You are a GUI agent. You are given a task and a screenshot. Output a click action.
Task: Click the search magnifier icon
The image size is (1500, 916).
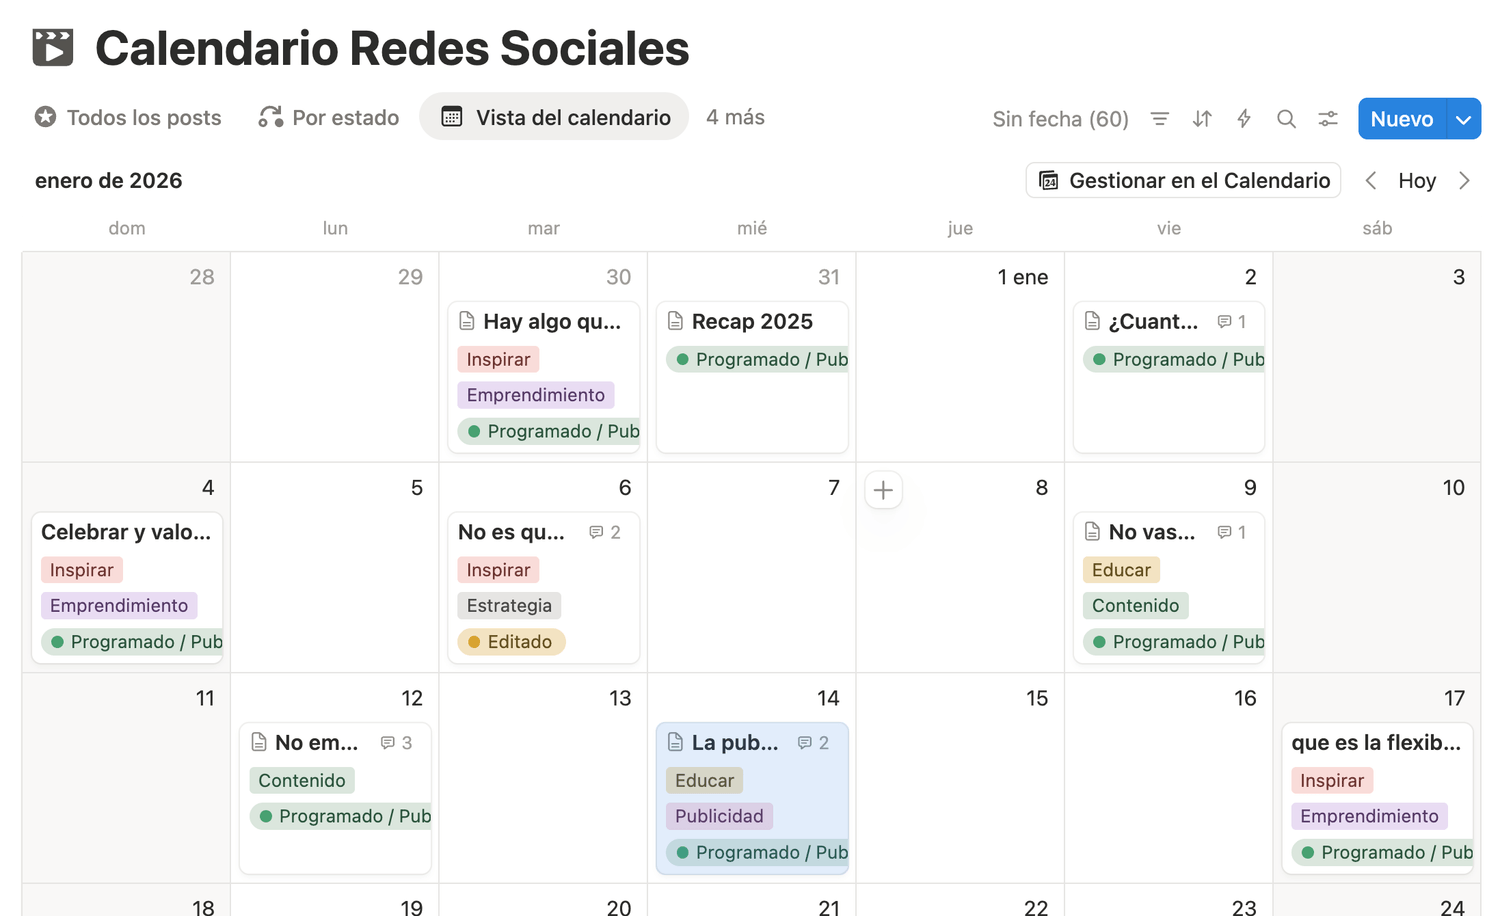tap(1286, 119)
